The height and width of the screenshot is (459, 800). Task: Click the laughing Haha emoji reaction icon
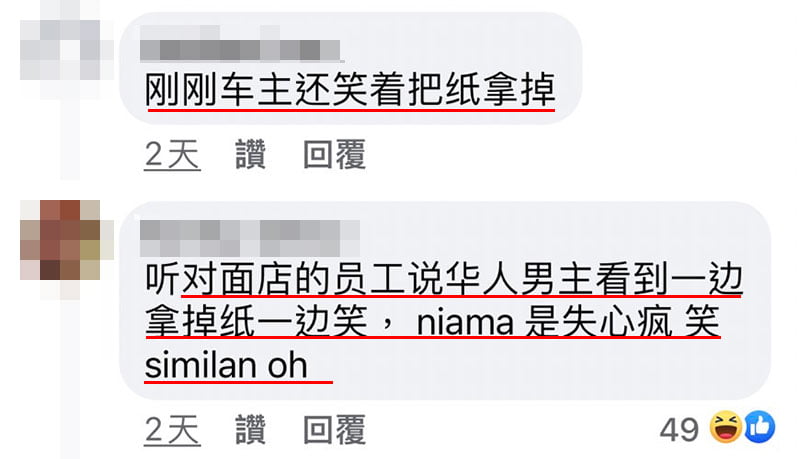click(726, 427)
